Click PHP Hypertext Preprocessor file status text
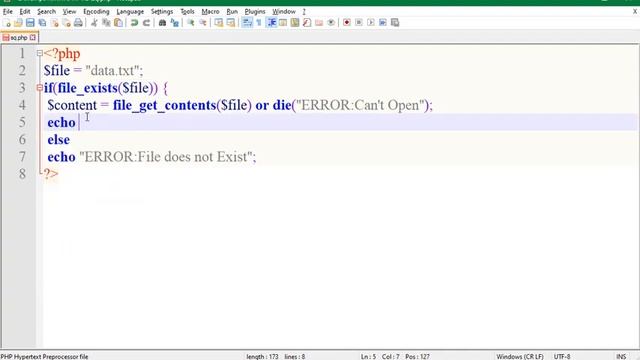The height and width of the screenshot is (360, 640). click(x=44, y=356)
